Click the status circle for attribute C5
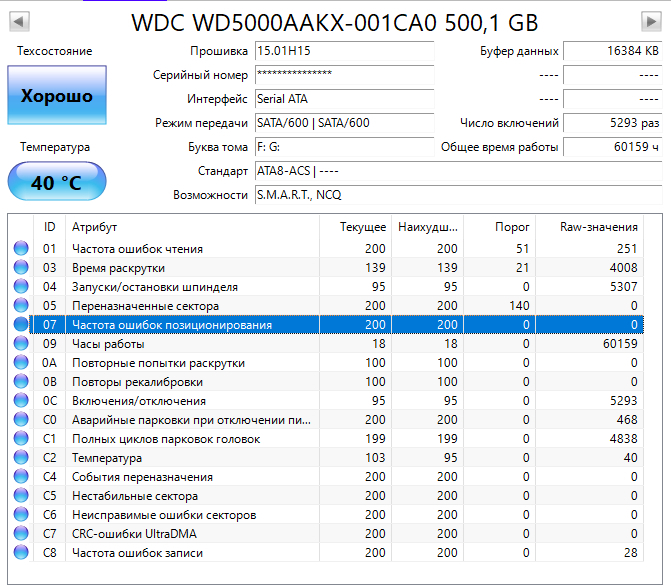This screenshot has width=671, height=588. point(21,495)
